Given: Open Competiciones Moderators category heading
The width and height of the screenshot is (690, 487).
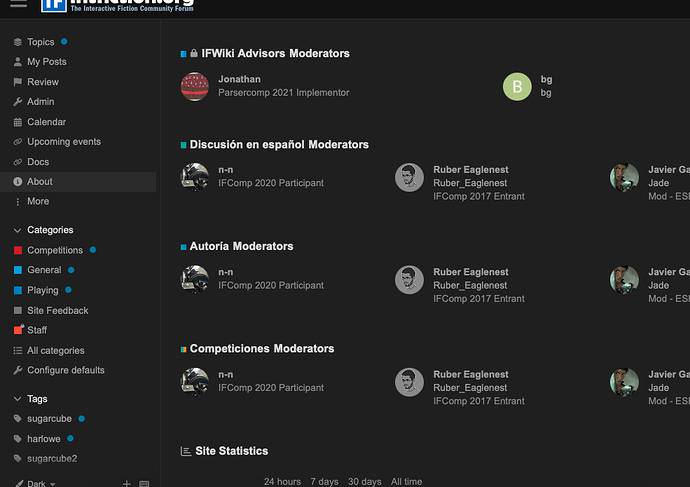Looking at the screenshot, I should tap(262, 348).
